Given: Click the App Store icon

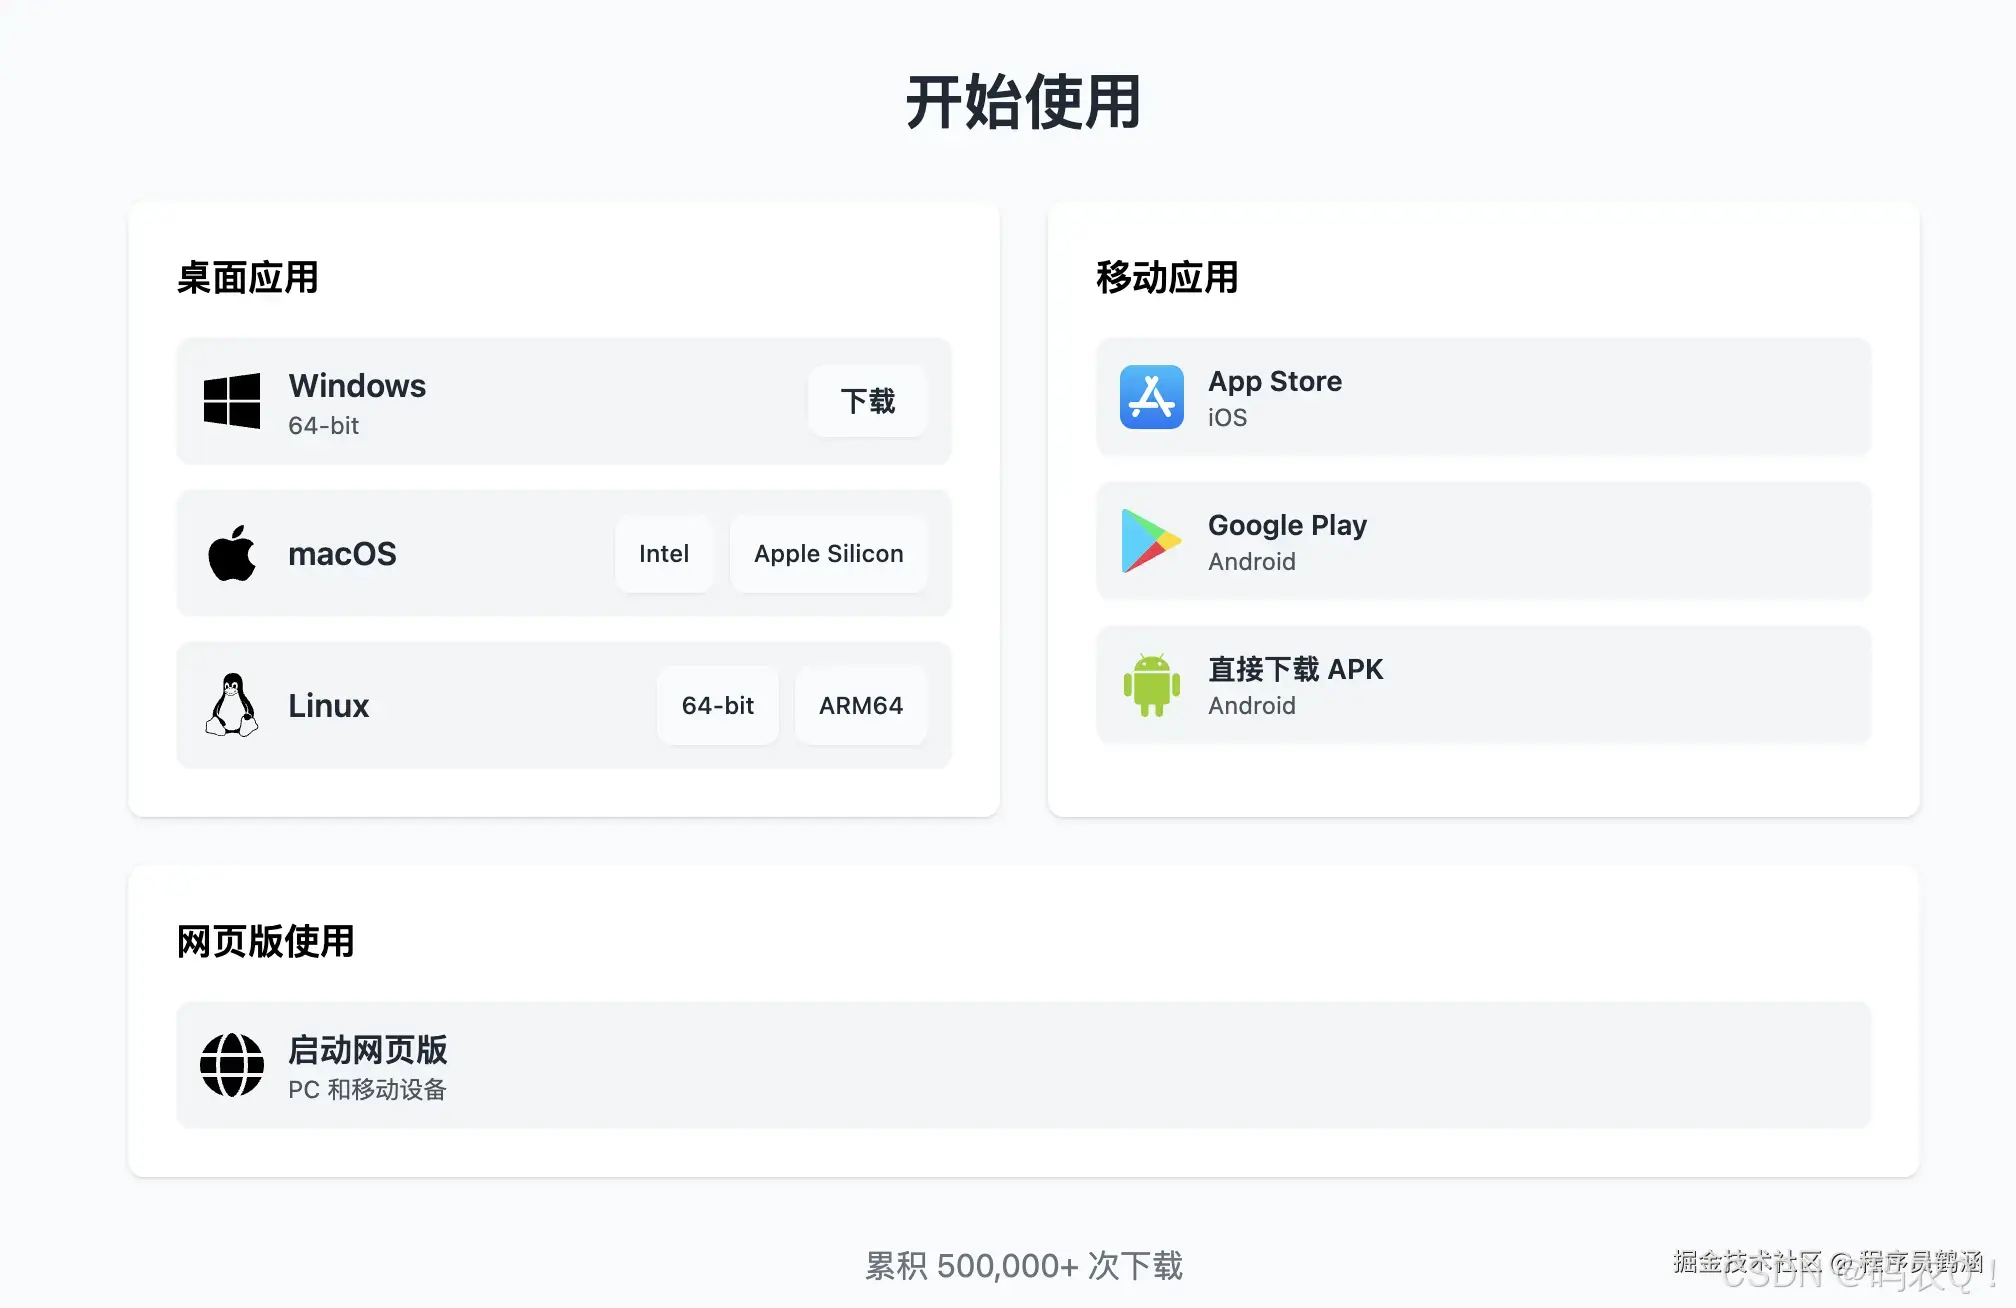Looking at the screenshot, I should coord(1151,397).
